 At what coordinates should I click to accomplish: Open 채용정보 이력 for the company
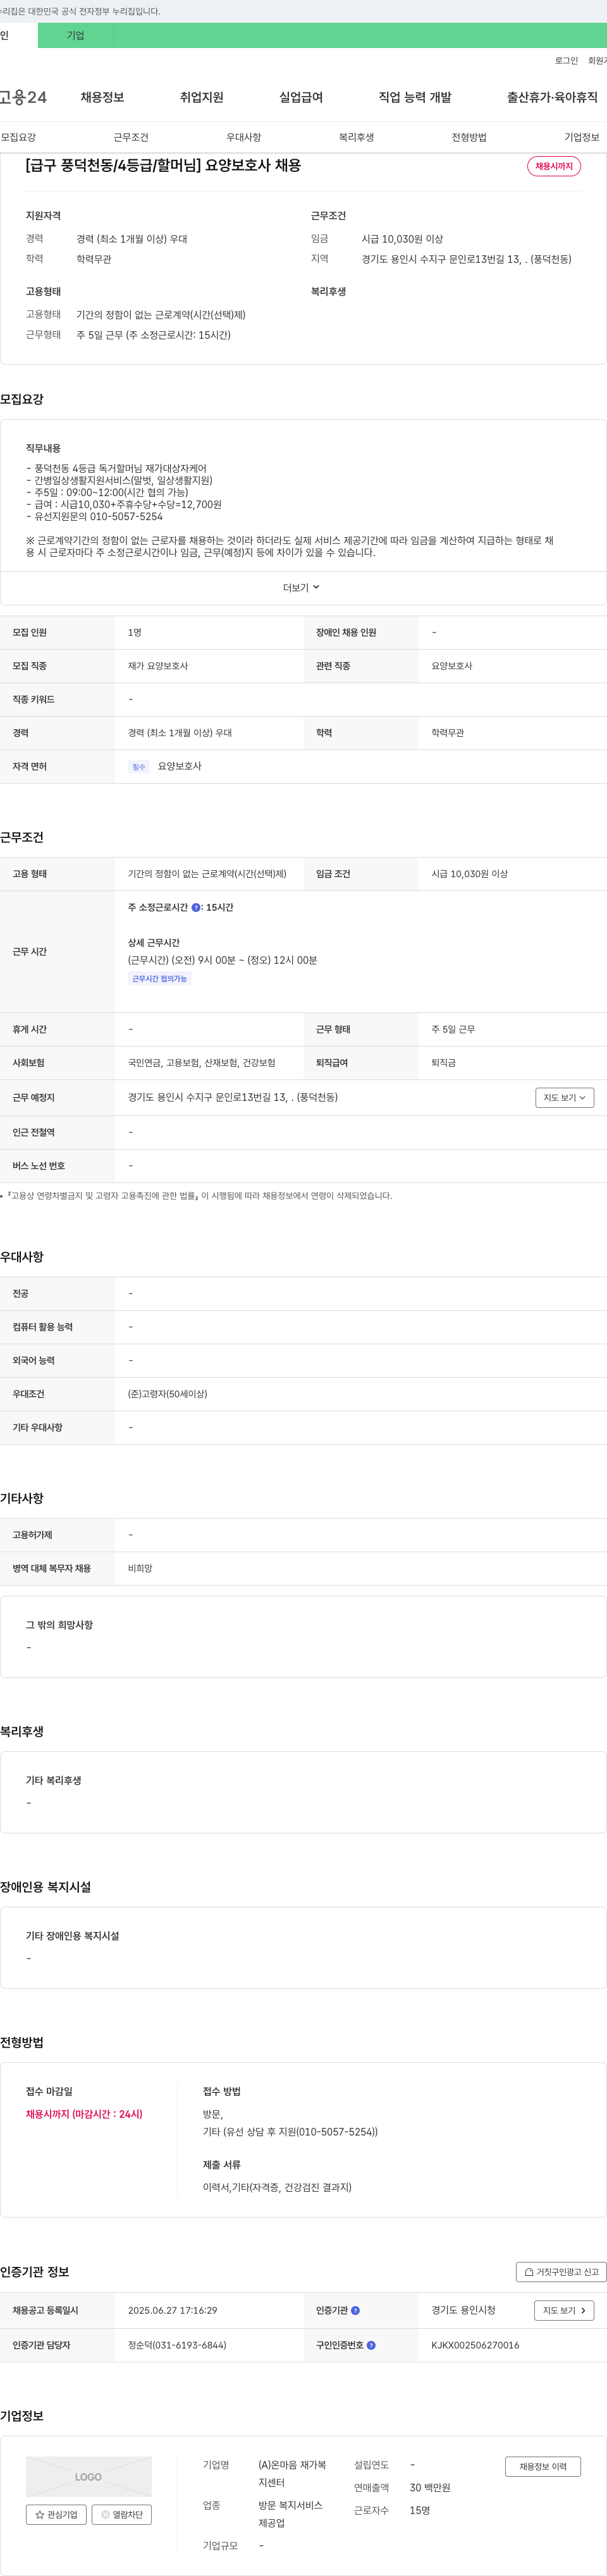pos(543,2466)
